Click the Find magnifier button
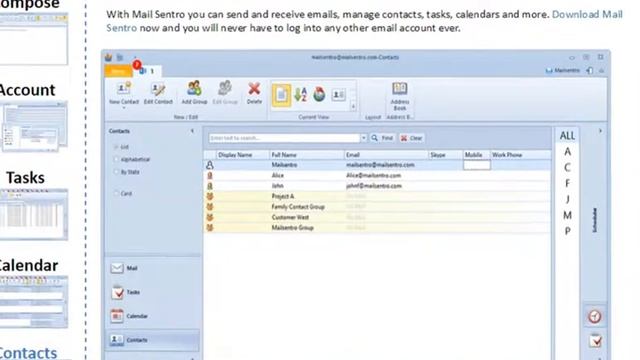 382,138
